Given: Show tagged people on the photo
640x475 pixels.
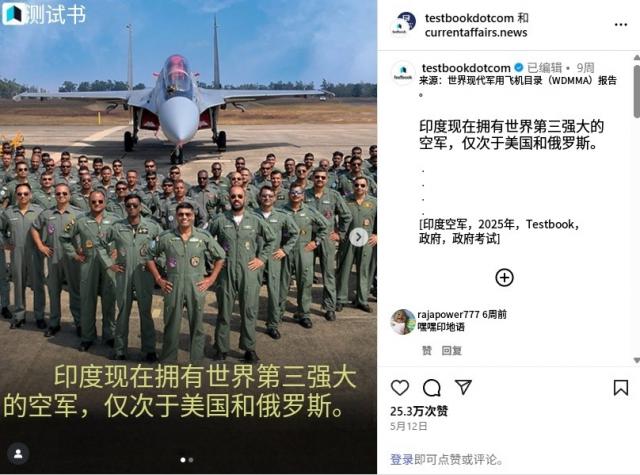Looking at the screenshot, I should [x=18, y=454].
